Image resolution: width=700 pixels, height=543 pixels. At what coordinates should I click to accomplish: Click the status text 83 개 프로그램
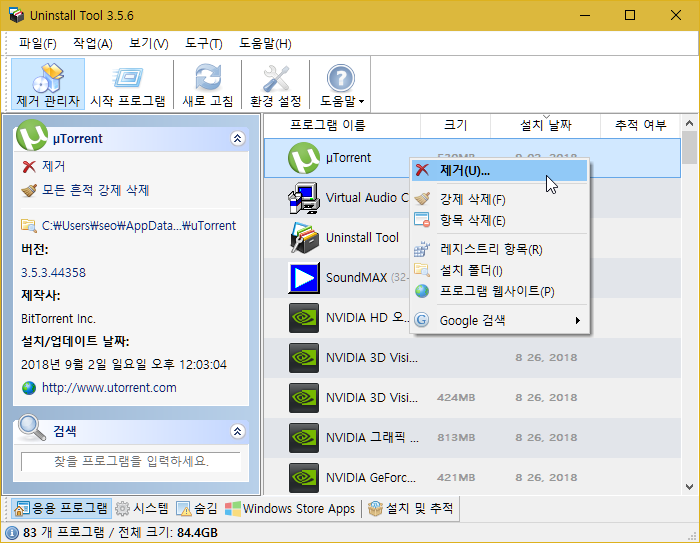[63, 533]
